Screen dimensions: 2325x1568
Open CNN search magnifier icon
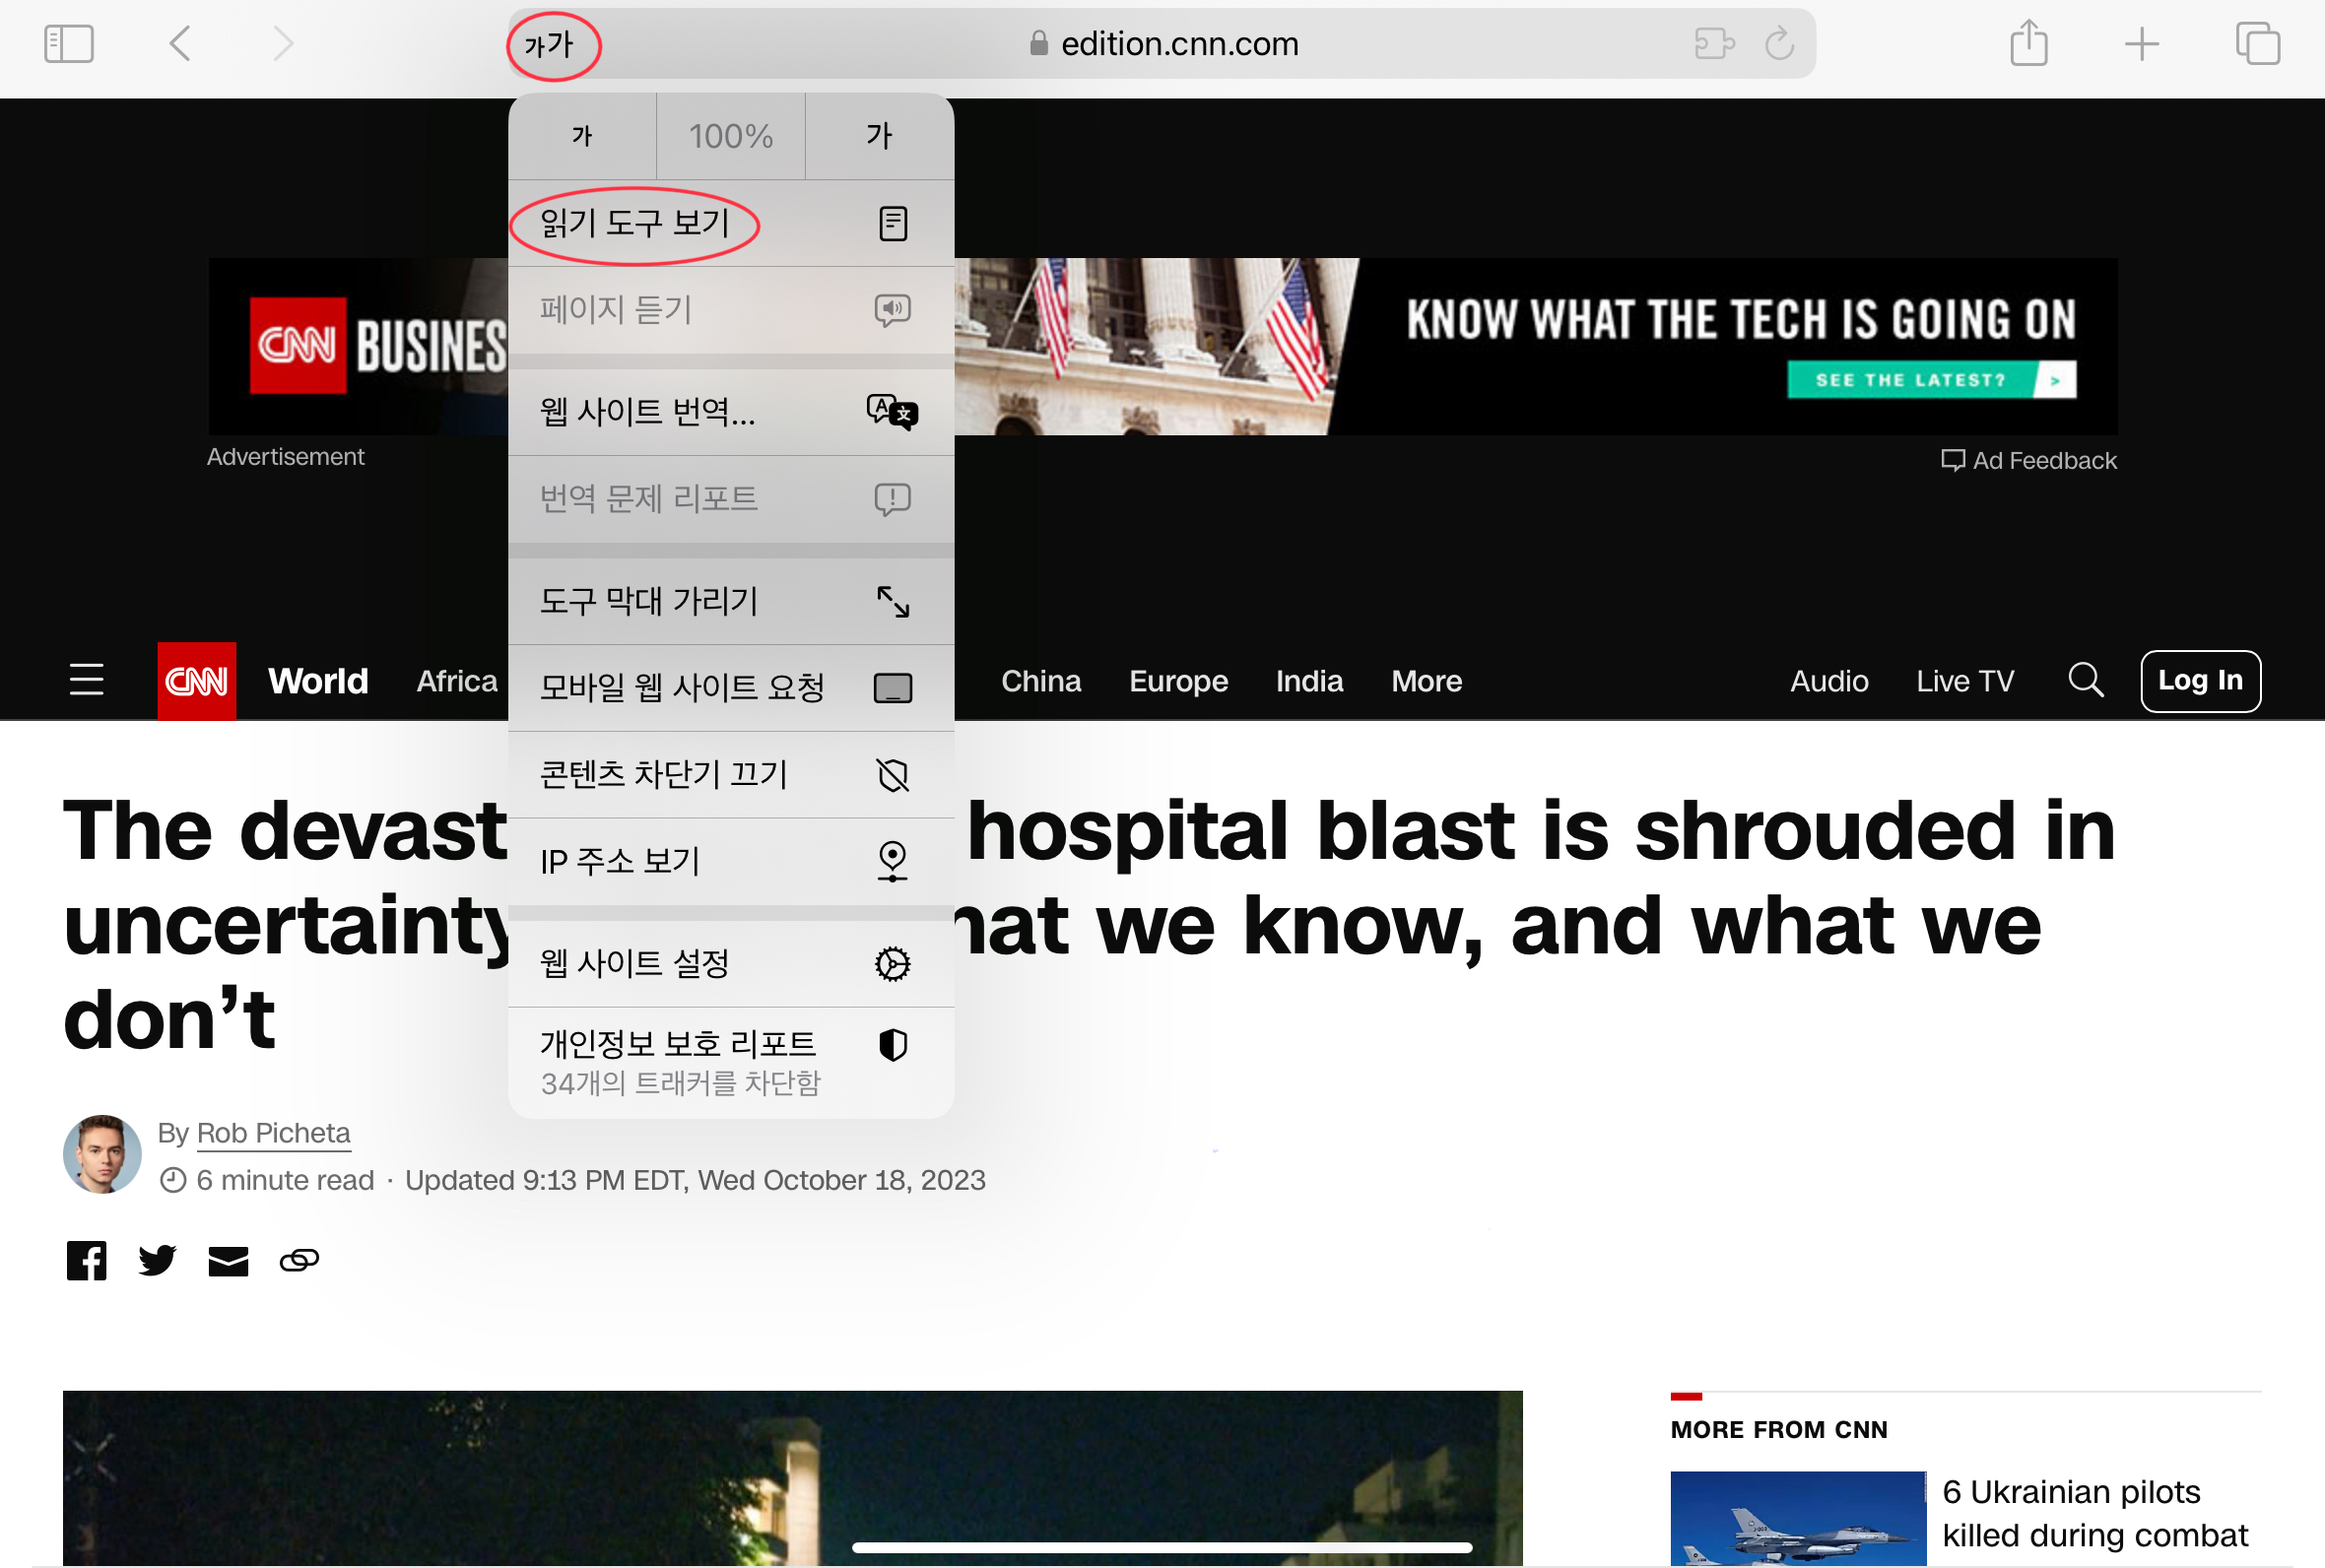(x=2085, y=681)
